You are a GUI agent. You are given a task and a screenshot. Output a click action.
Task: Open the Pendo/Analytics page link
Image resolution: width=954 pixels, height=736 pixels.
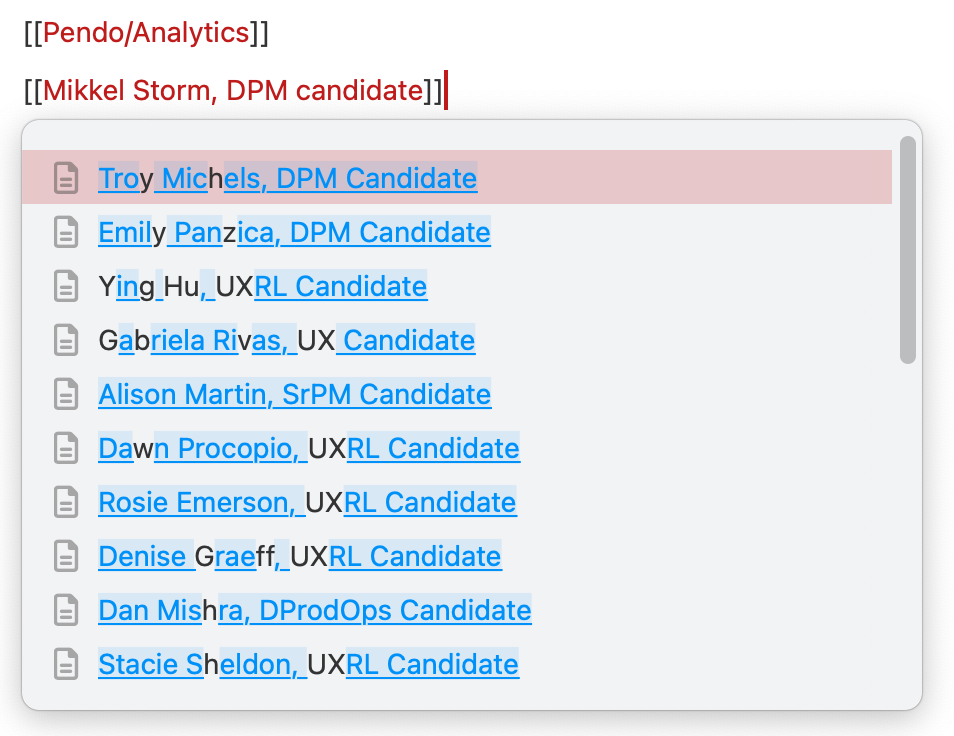pyautogui.click(x=146, y=33)
